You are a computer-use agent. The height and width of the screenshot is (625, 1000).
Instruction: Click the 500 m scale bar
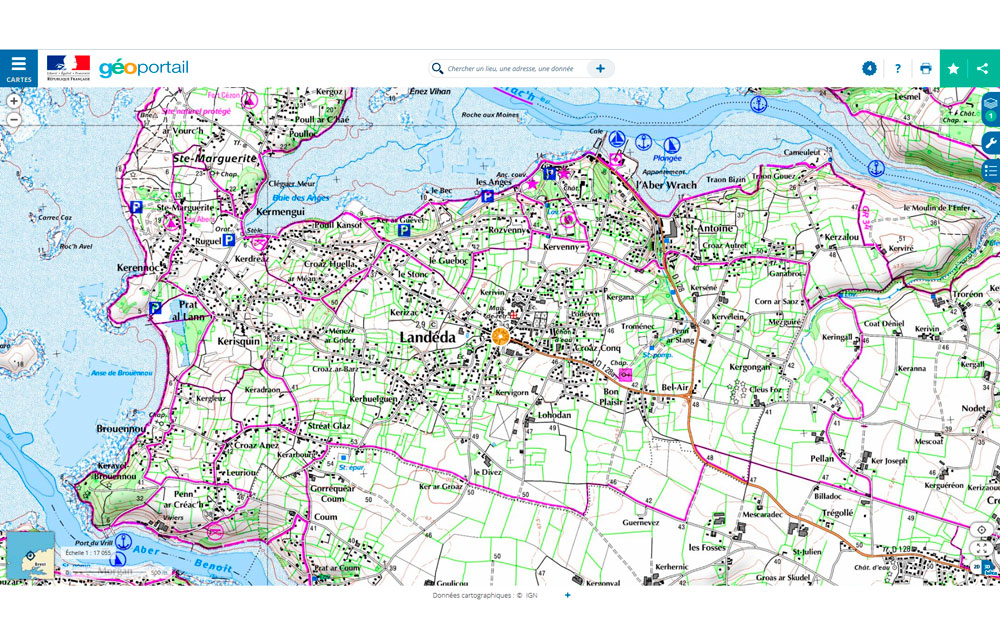point(115,571)
